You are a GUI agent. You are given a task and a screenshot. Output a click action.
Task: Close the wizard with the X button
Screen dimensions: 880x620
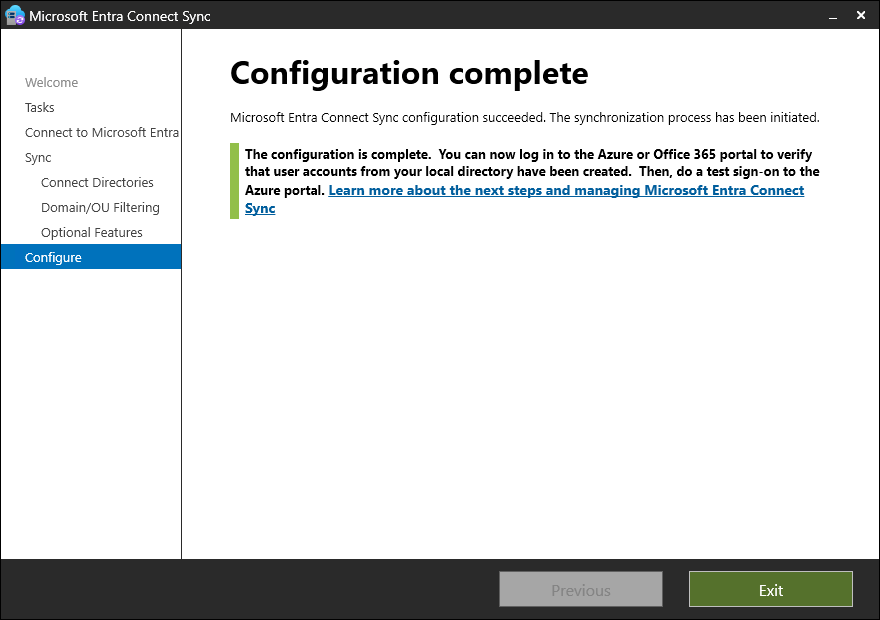tap(861, 16)
